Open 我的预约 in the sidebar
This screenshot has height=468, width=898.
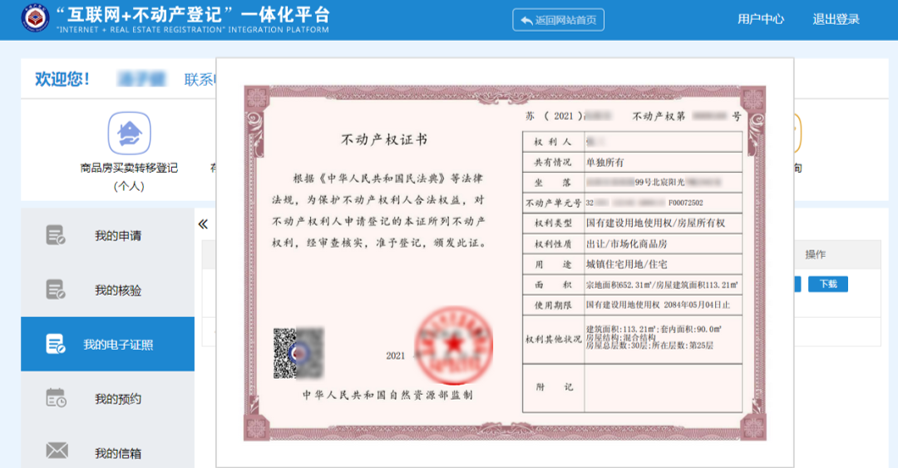108,399
